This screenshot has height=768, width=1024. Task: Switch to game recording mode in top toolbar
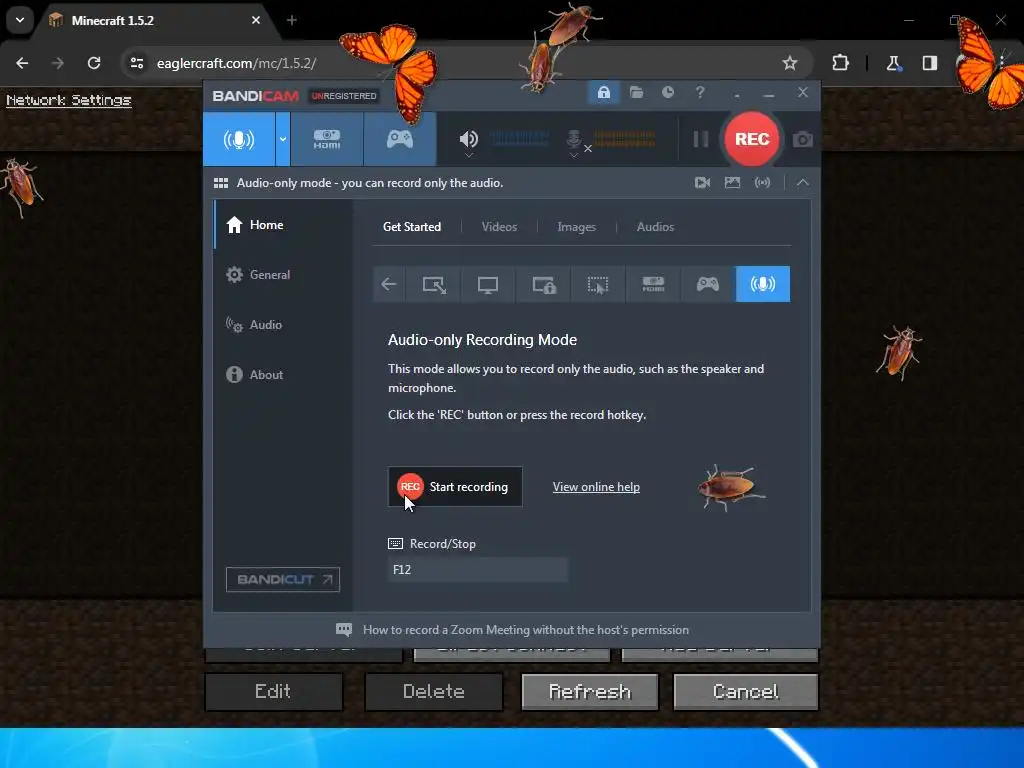pos(400,139)
